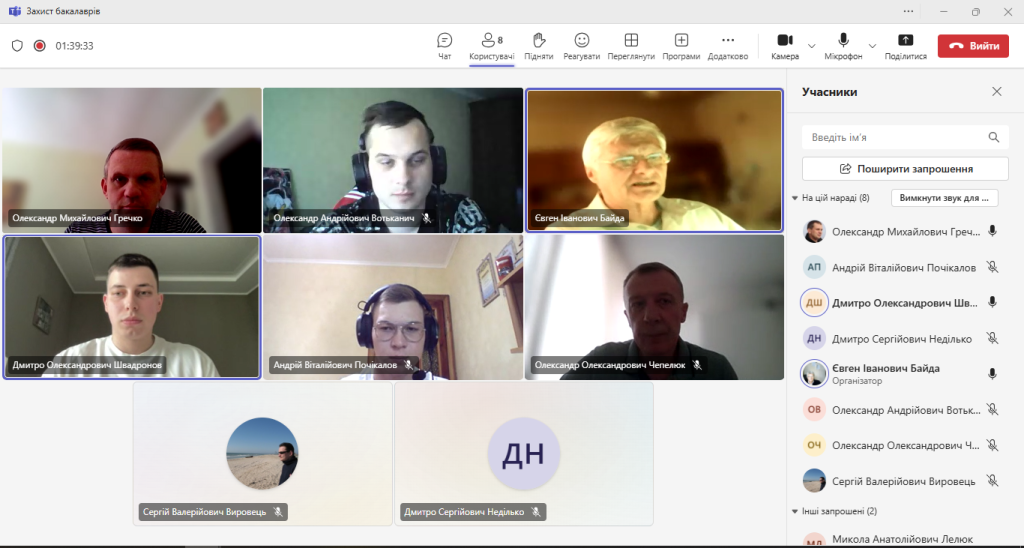Click the Teams logo in title bar

14,12
